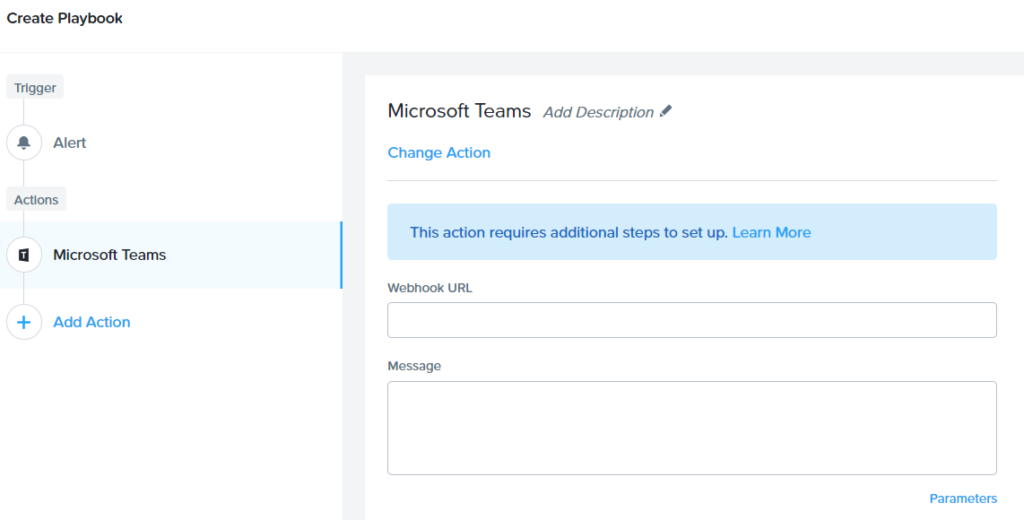The width and height of the screenshot is (1024, 520).
Task: Click inside the Message text area
Action: (692, 428)
